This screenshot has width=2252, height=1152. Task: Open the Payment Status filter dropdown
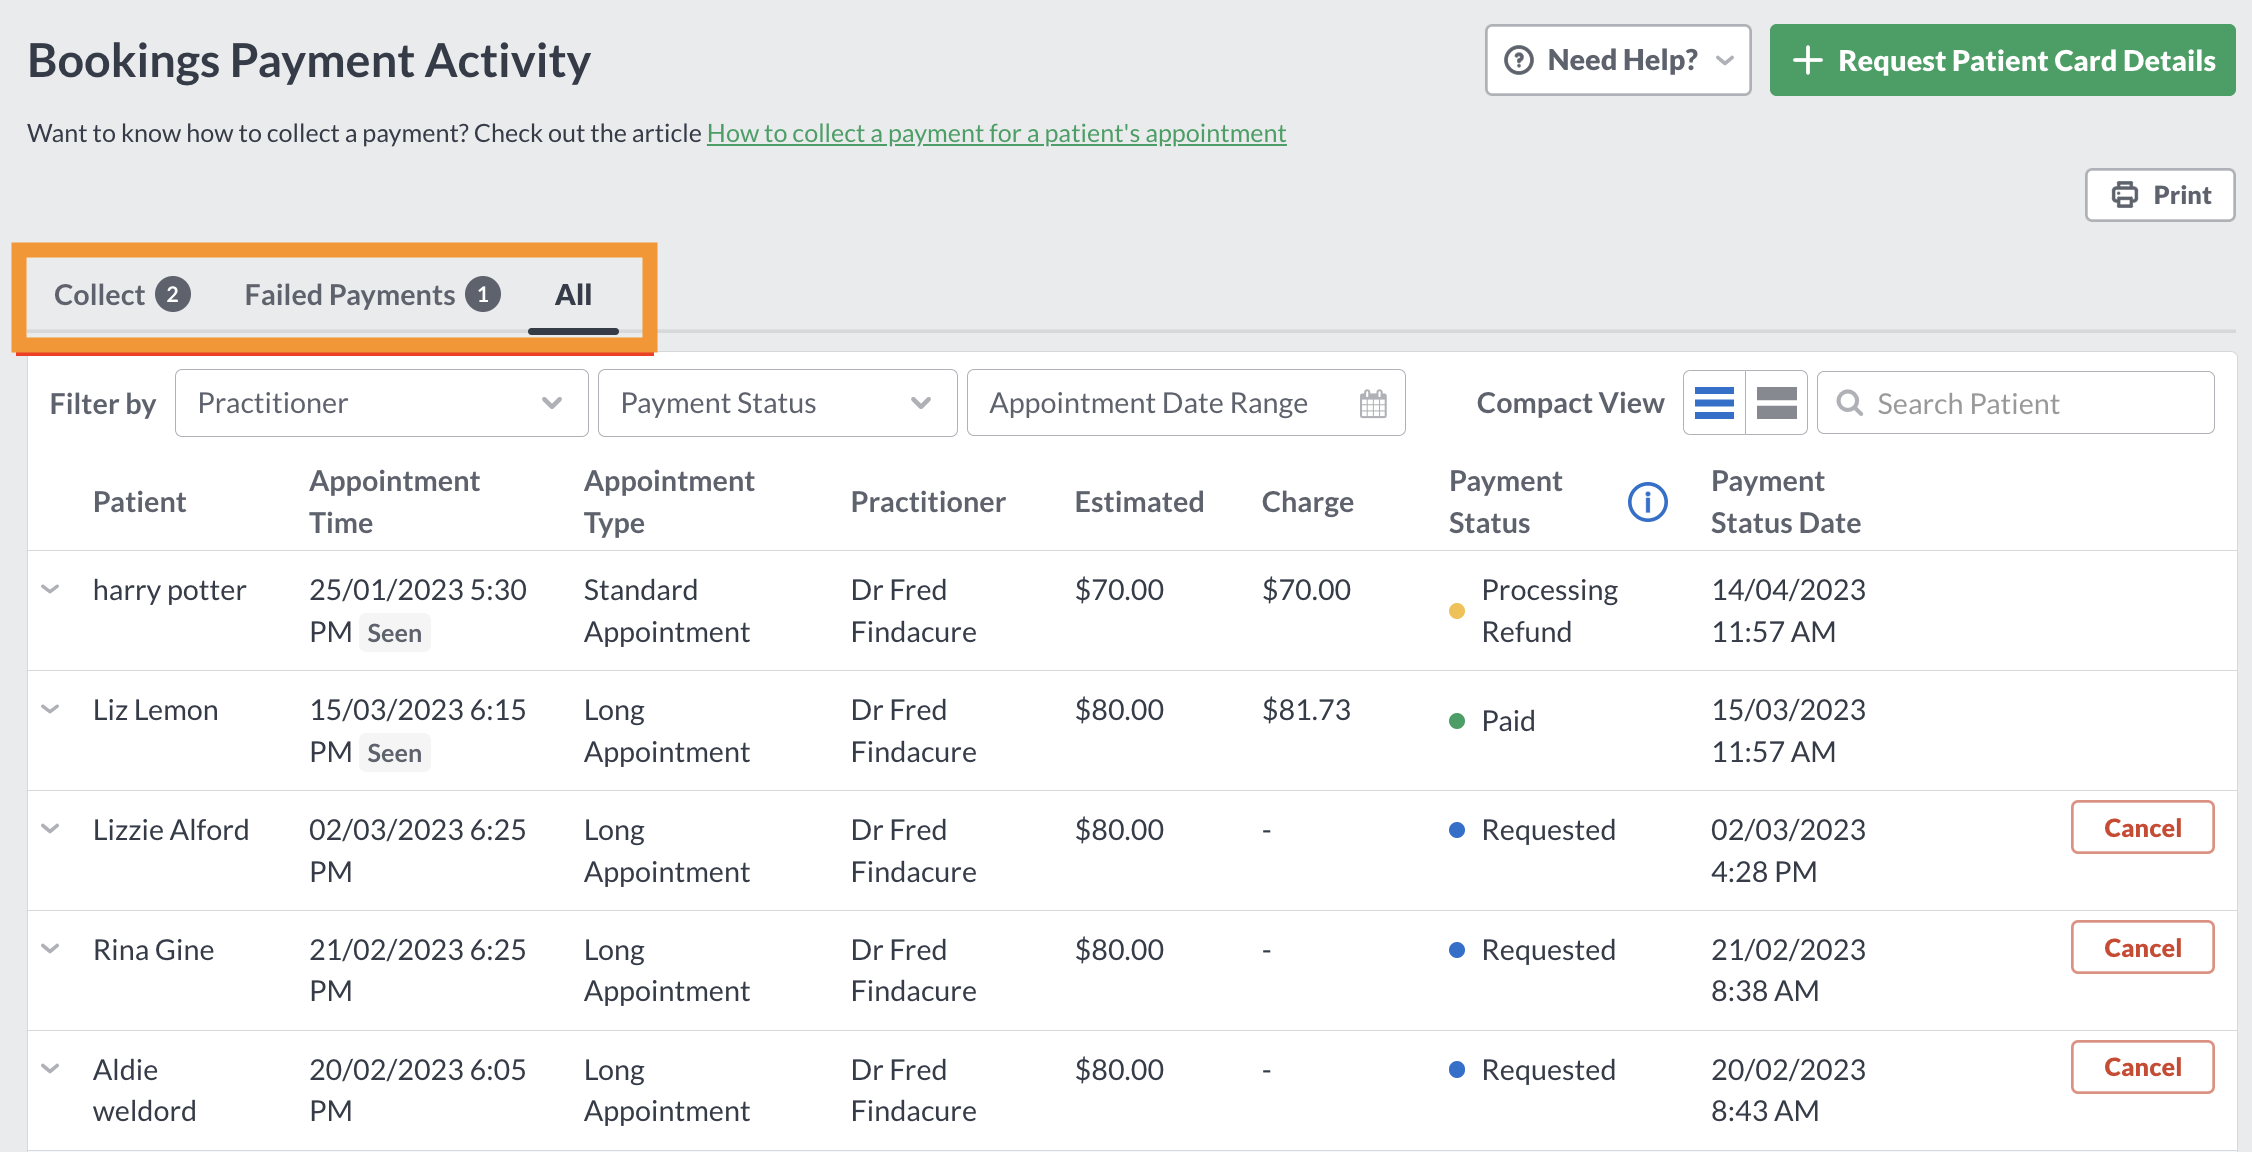tap(777, 403)
